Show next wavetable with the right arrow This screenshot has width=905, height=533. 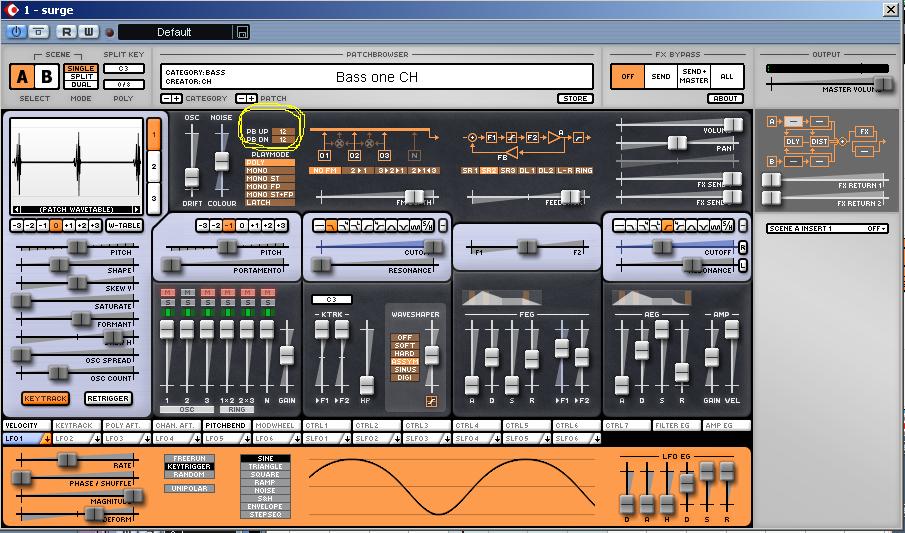click(x=136, y=210)
